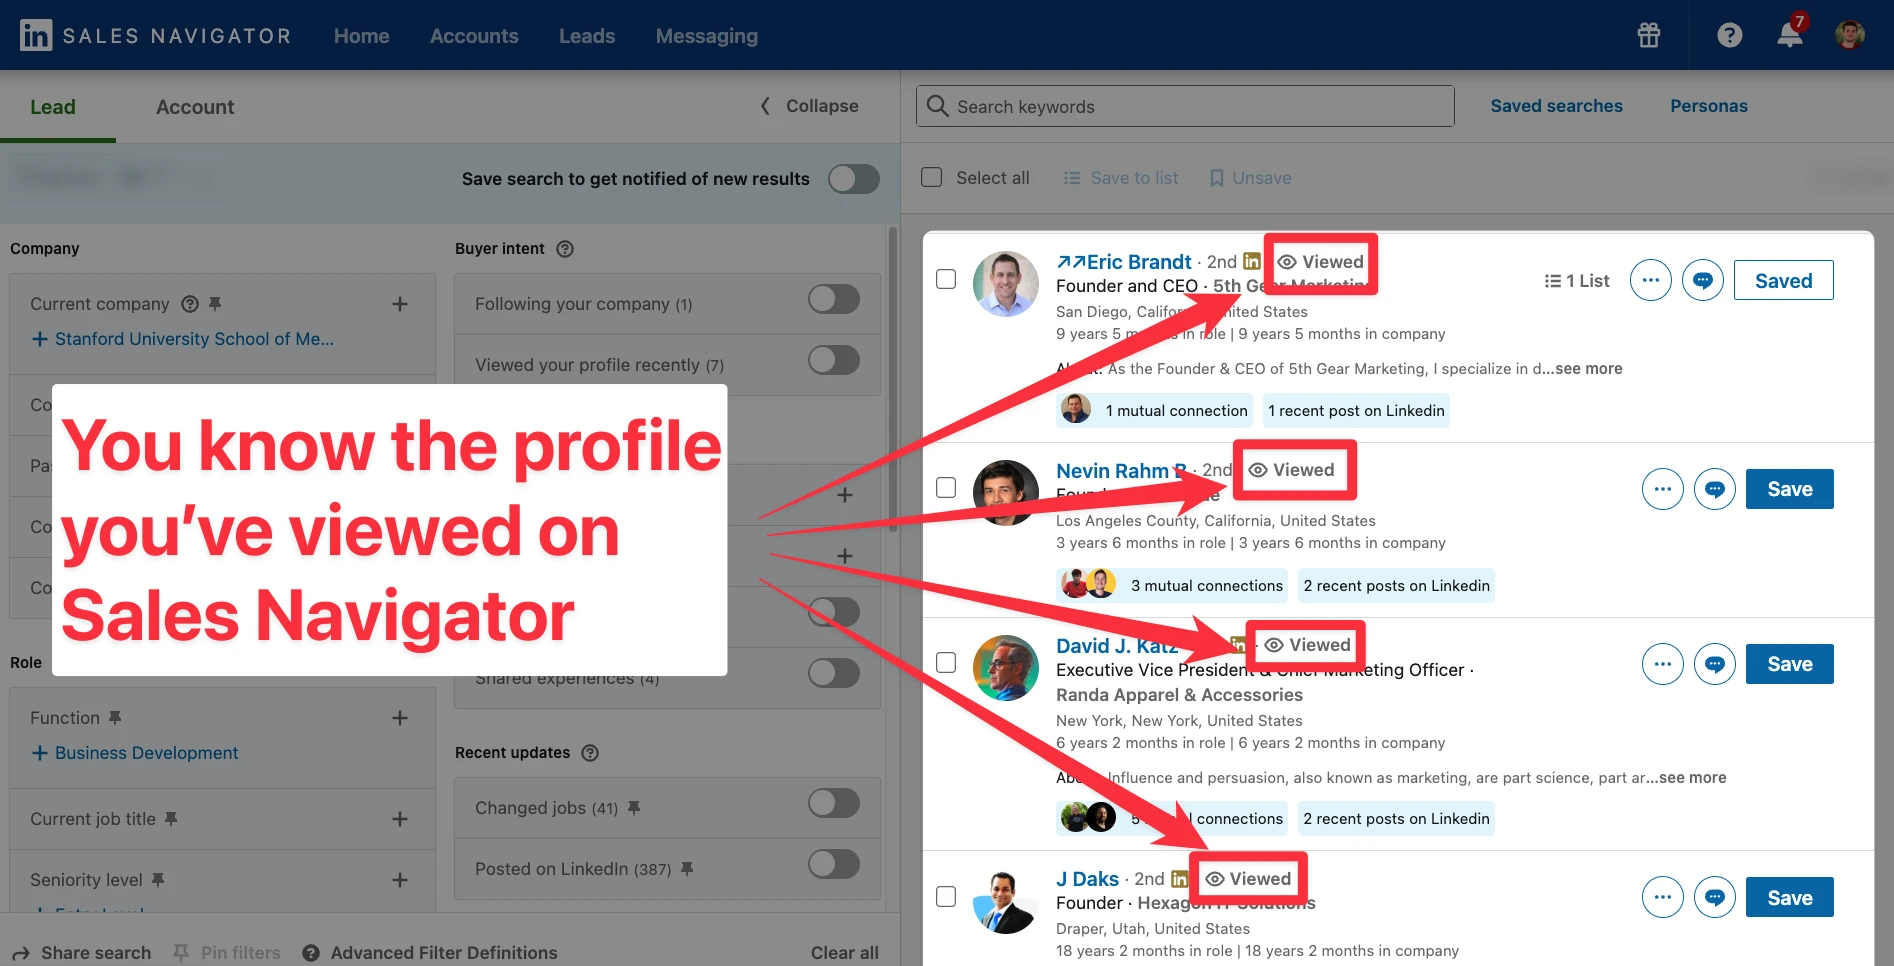1894x966 pixels.
Task: Select Nevin Rahm's checkbox
Action: (x=946, y=487)
